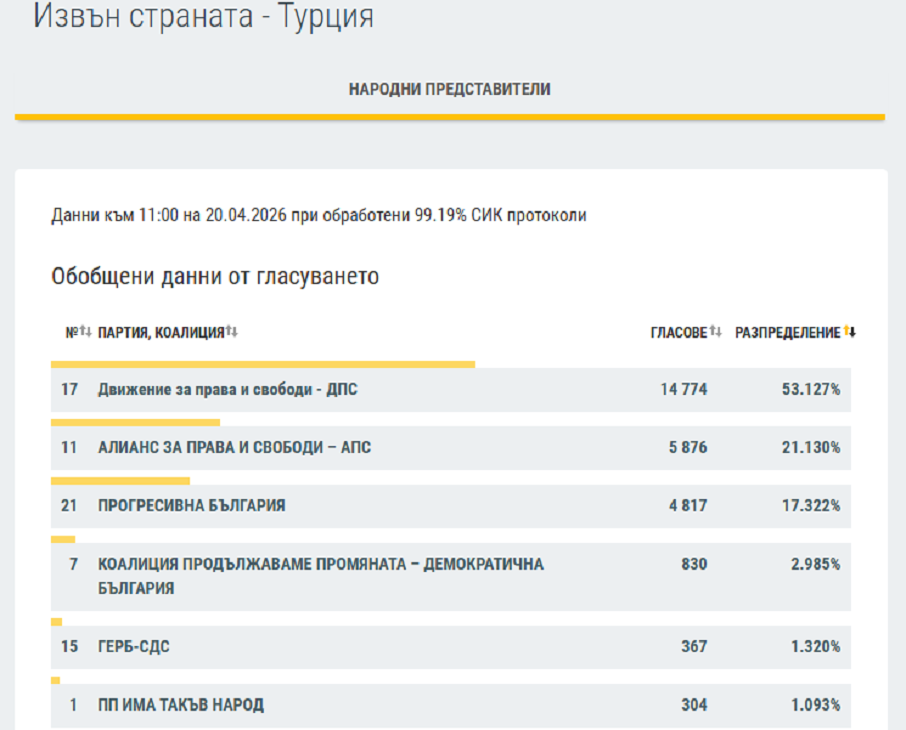Click the 53.127% distribution value
This screenshot has width=906, height=730.
coord(810,390)
